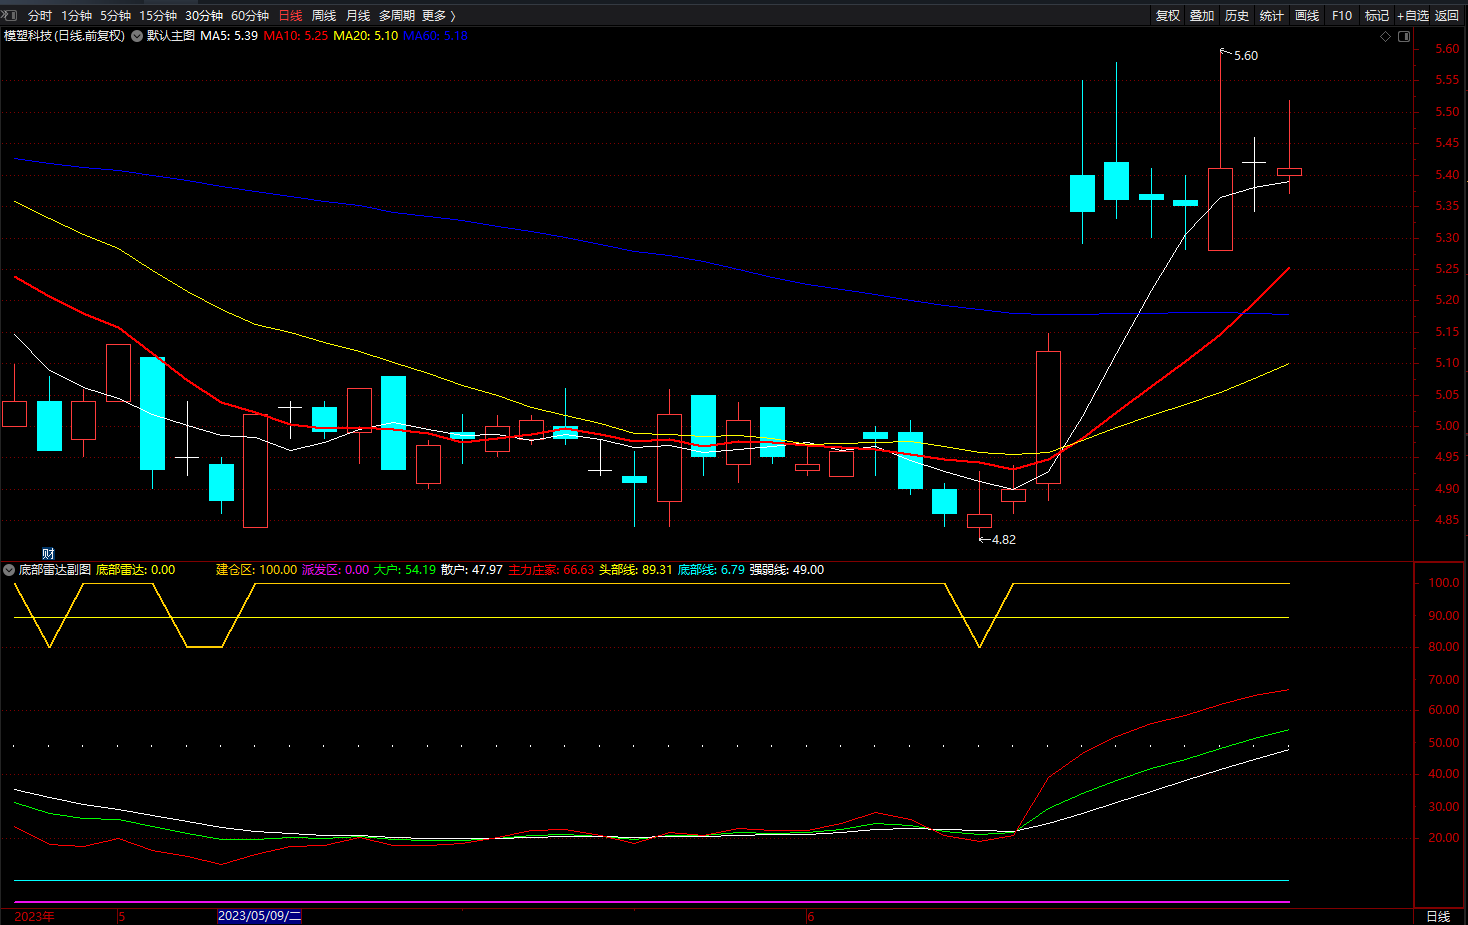Viewport: 1468px width, 925px height.
Task: Toggle the right side panel icon
Action: tap(1404, 36)
